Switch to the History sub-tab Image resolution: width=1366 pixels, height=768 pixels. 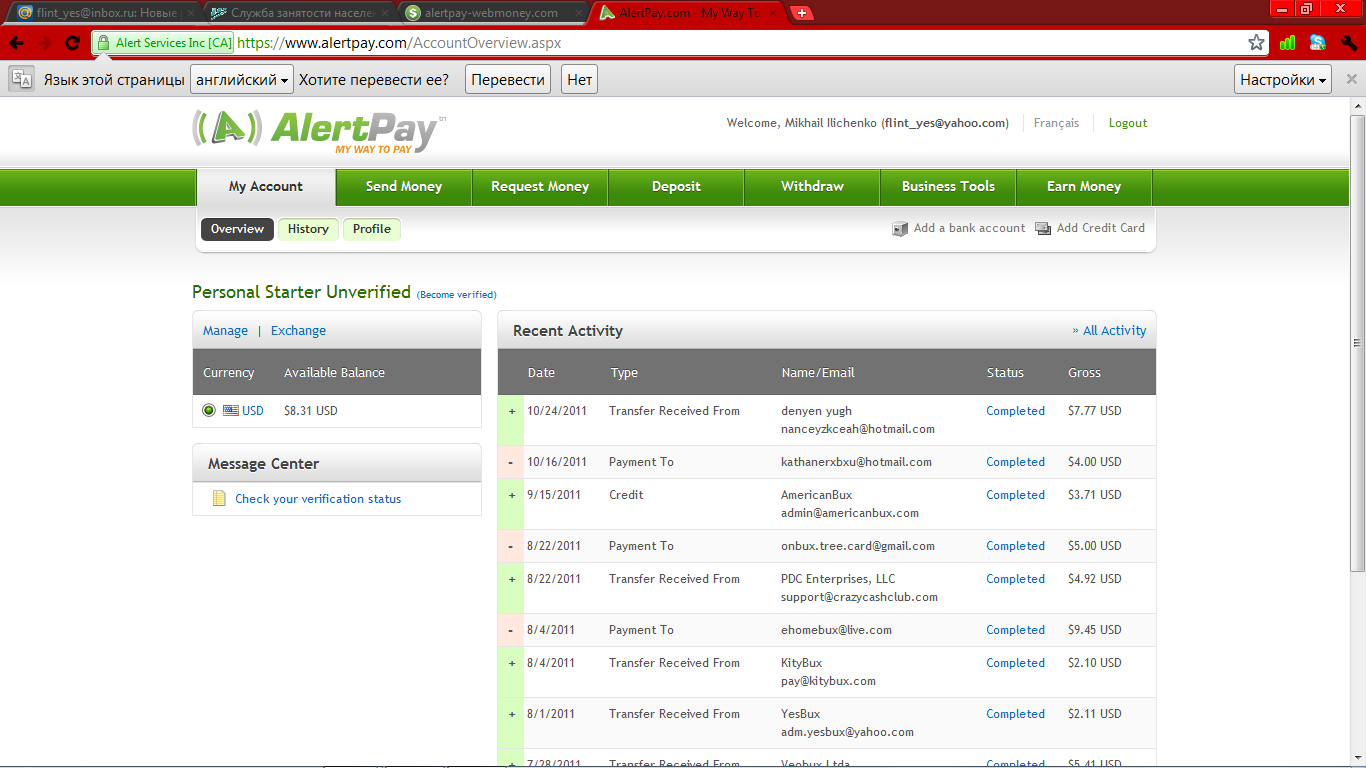[x=308, y=229]
